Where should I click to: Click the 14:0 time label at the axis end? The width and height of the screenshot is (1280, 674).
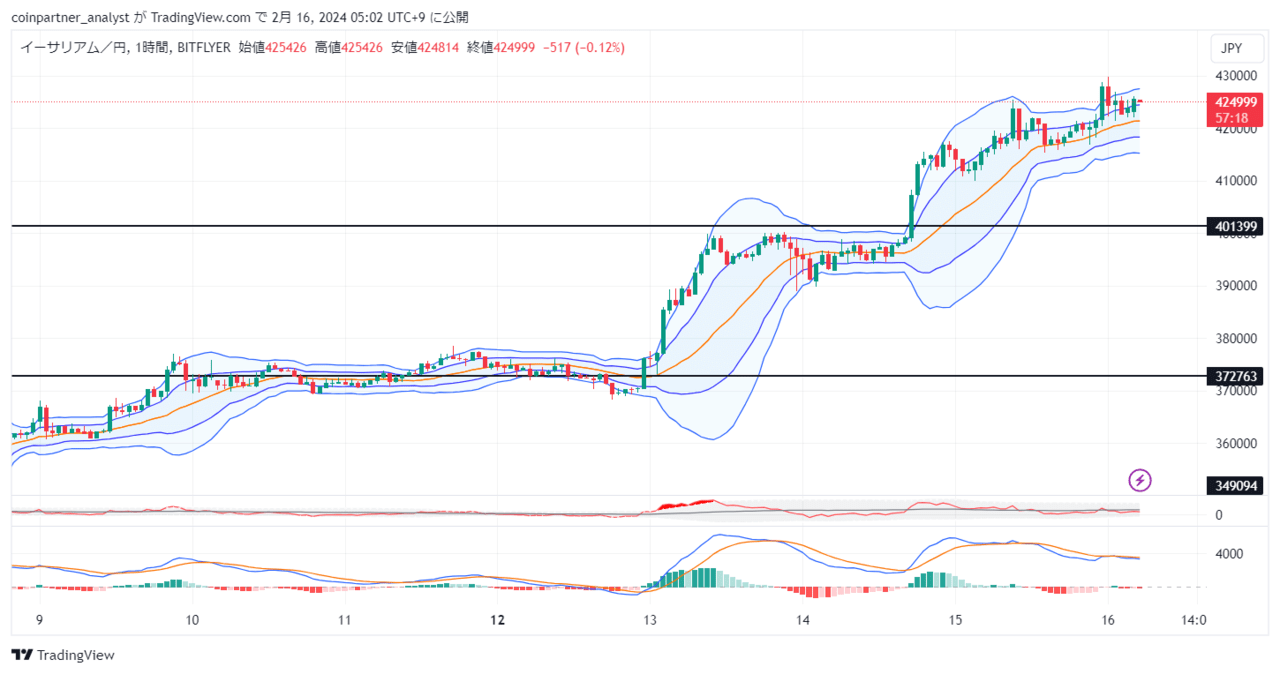coord(1193,620)
